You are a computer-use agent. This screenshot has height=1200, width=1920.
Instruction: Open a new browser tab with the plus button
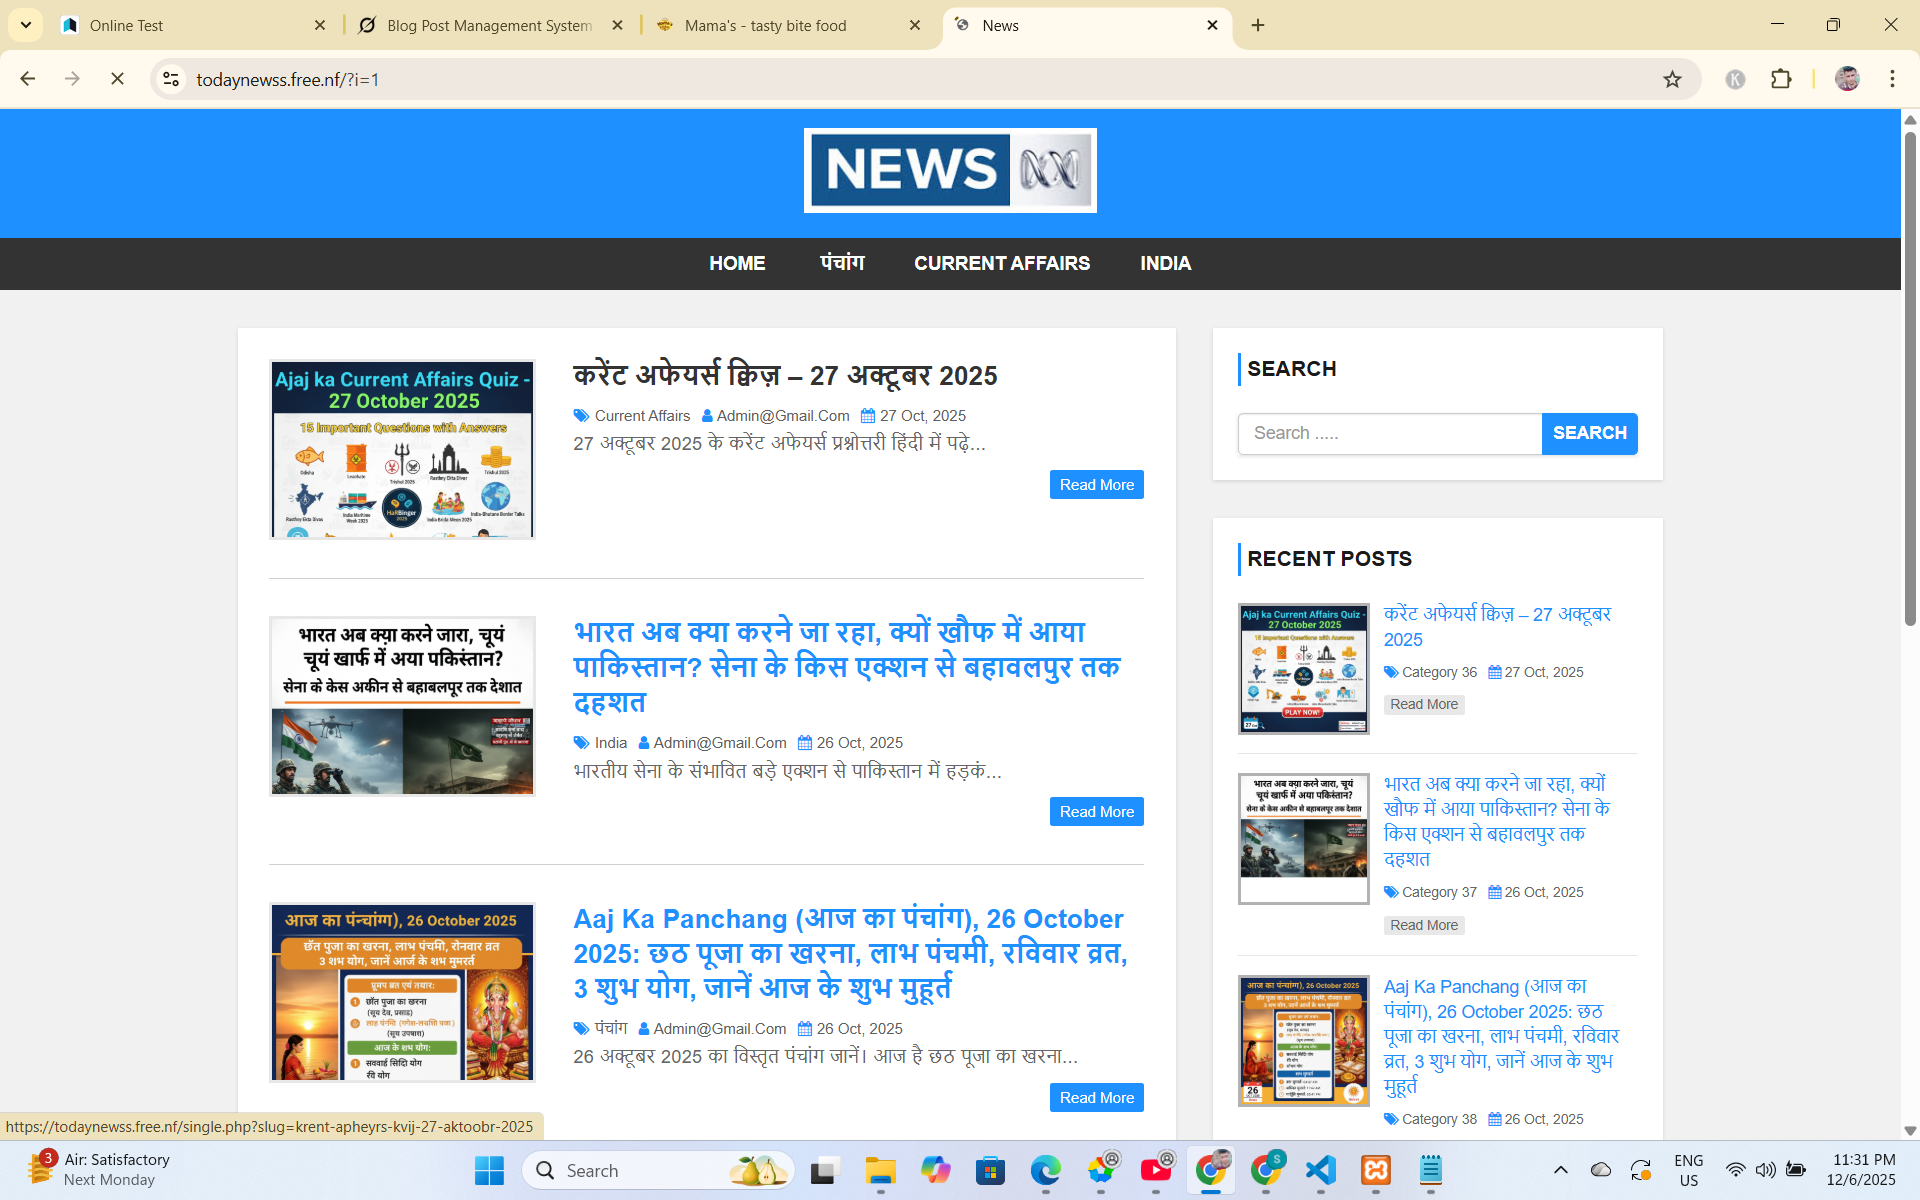tap(1258, 24)
